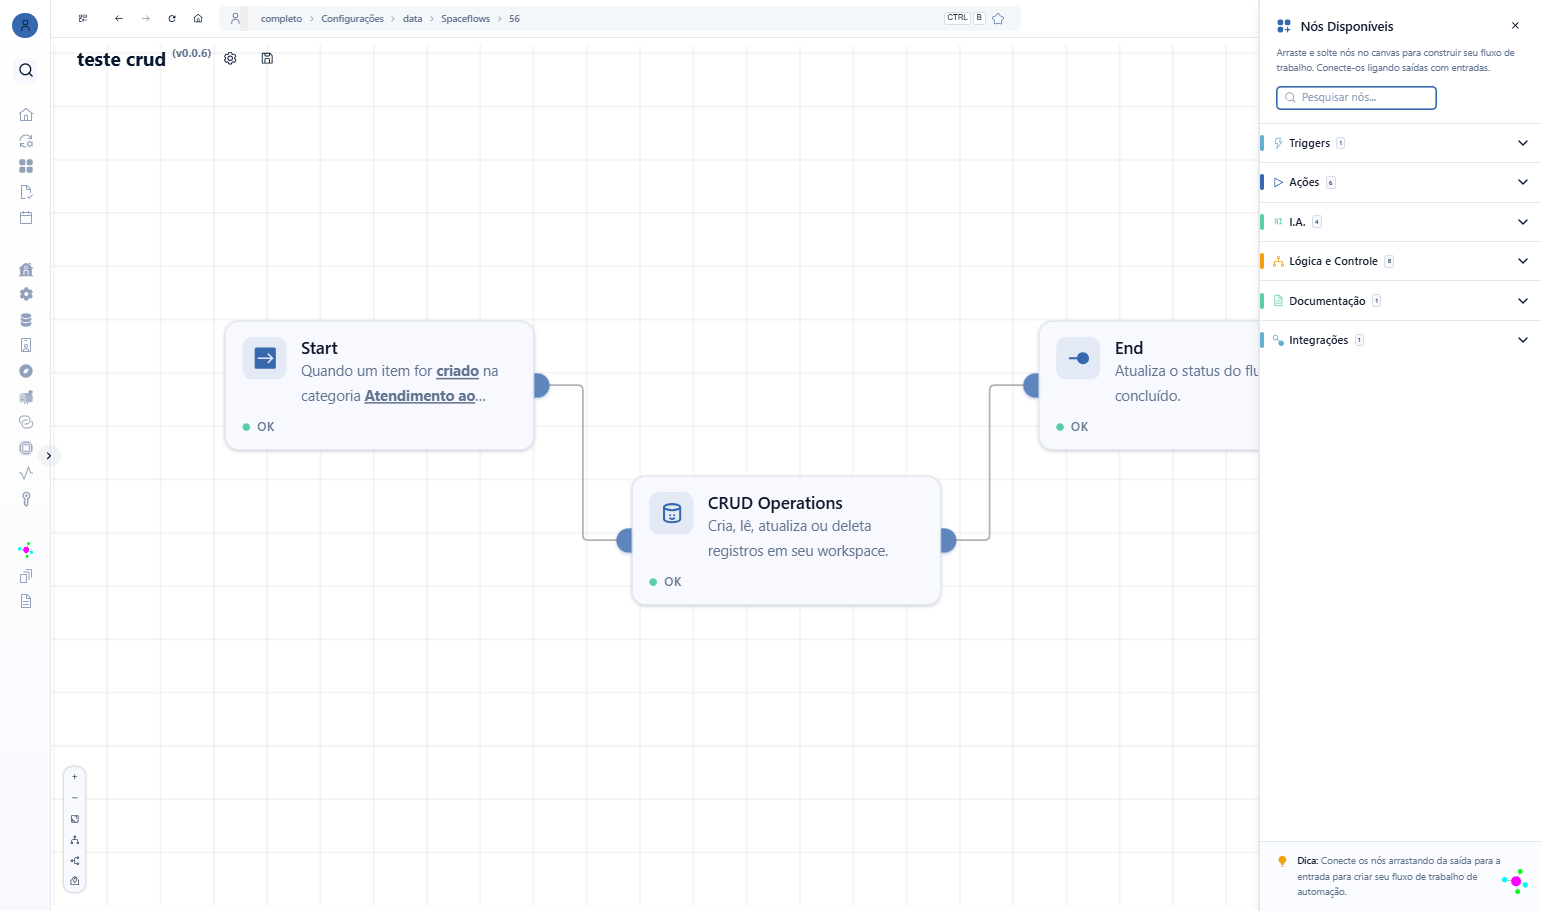Click the criado link in the Start node
Image resolution: width=1541 pixels, height=911 pixels.
click(457, 371)
